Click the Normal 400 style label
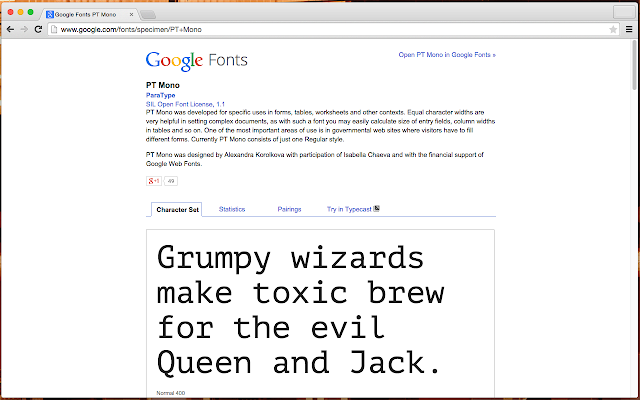This screenshot has height=400, width=640. click(x=171, y=393)
